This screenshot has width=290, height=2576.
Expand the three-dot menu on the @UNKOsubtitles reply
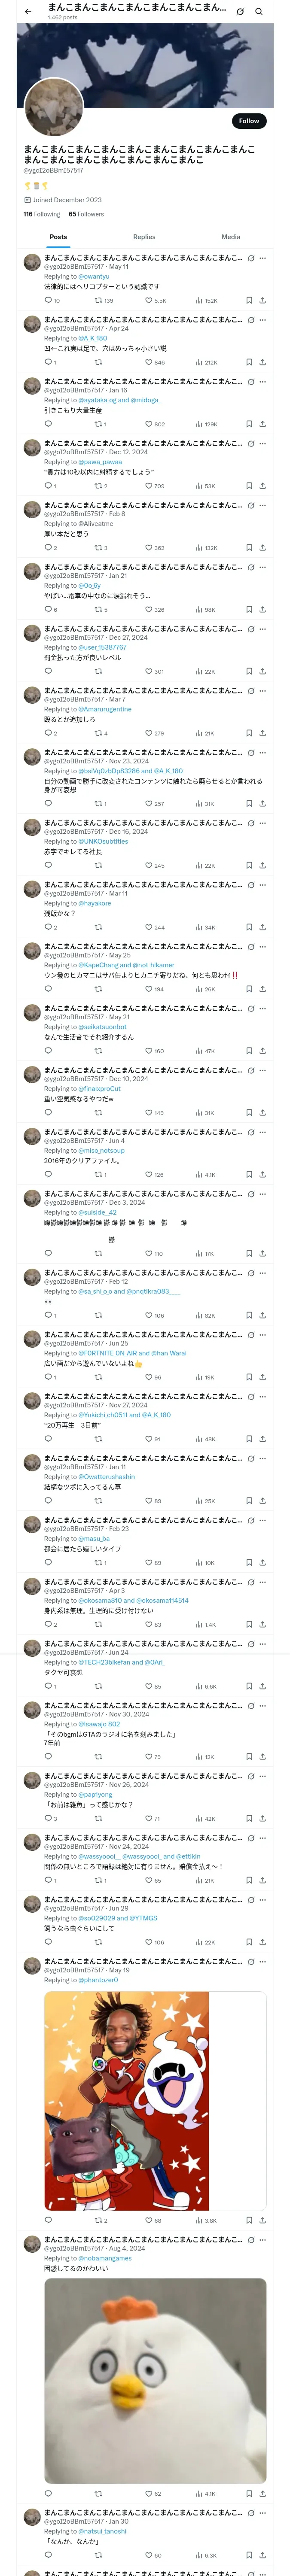[263, 823]
